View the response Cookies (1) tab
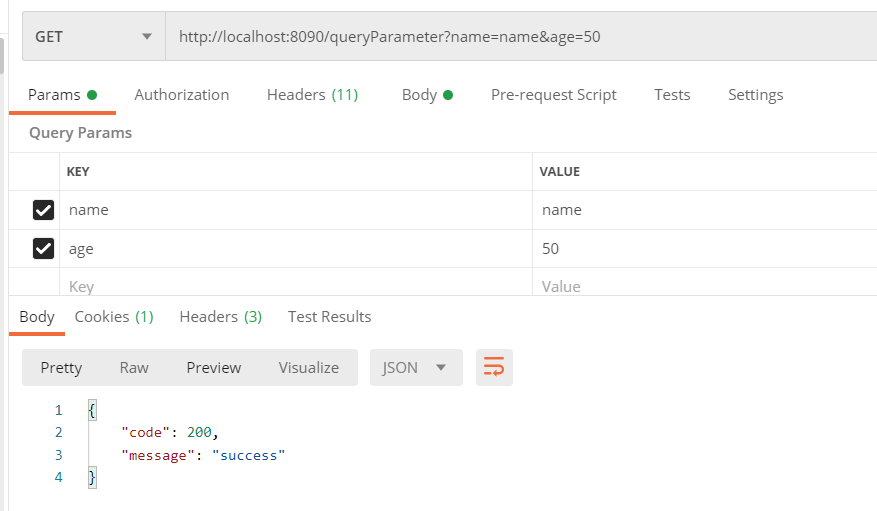 [114, 317]
